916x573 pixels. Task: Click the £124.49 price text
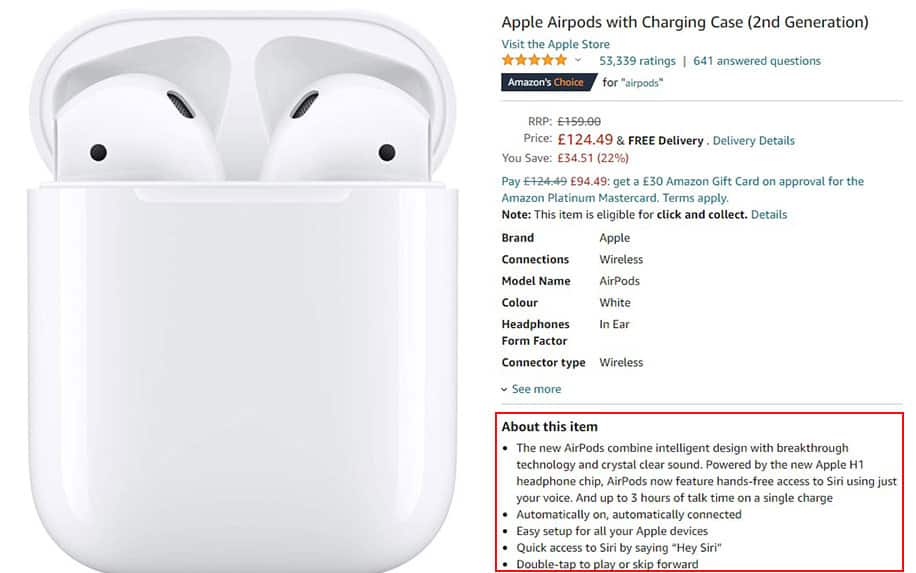[585, 140]
